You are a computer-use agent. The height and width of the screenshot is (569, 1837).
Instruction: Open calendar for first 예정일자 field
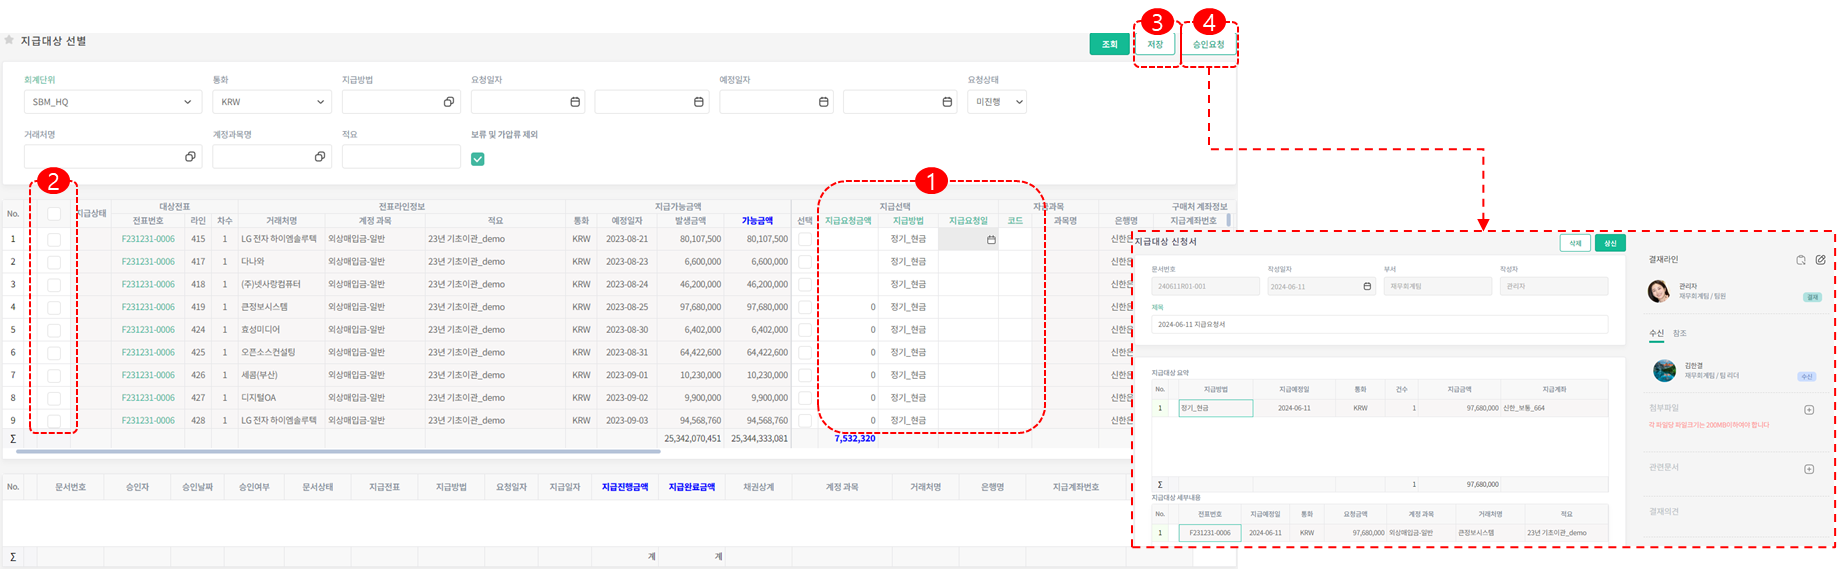click(823, 102)
